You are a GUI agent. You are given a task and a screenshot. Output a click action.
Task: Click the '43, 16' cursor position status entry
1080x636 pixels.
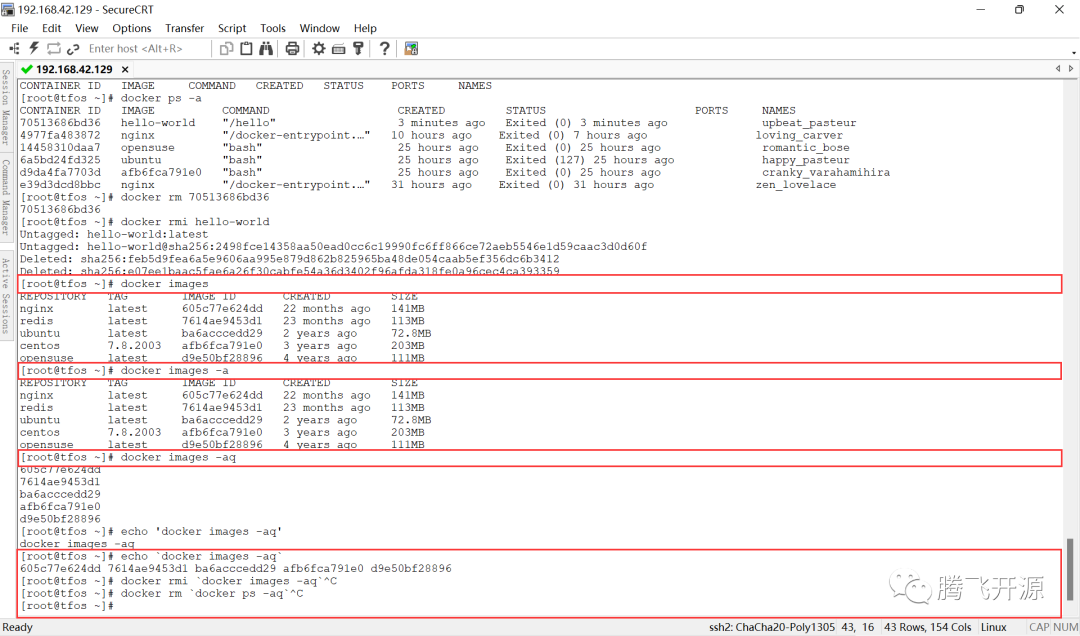coord(858,627)
